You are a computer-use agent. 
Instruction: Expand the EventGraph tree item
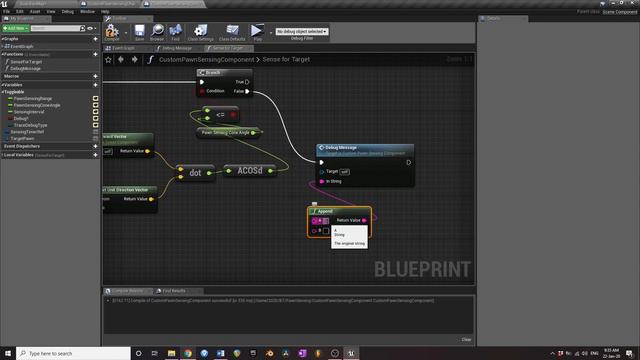pyautogui.click(x=2, y=47)
